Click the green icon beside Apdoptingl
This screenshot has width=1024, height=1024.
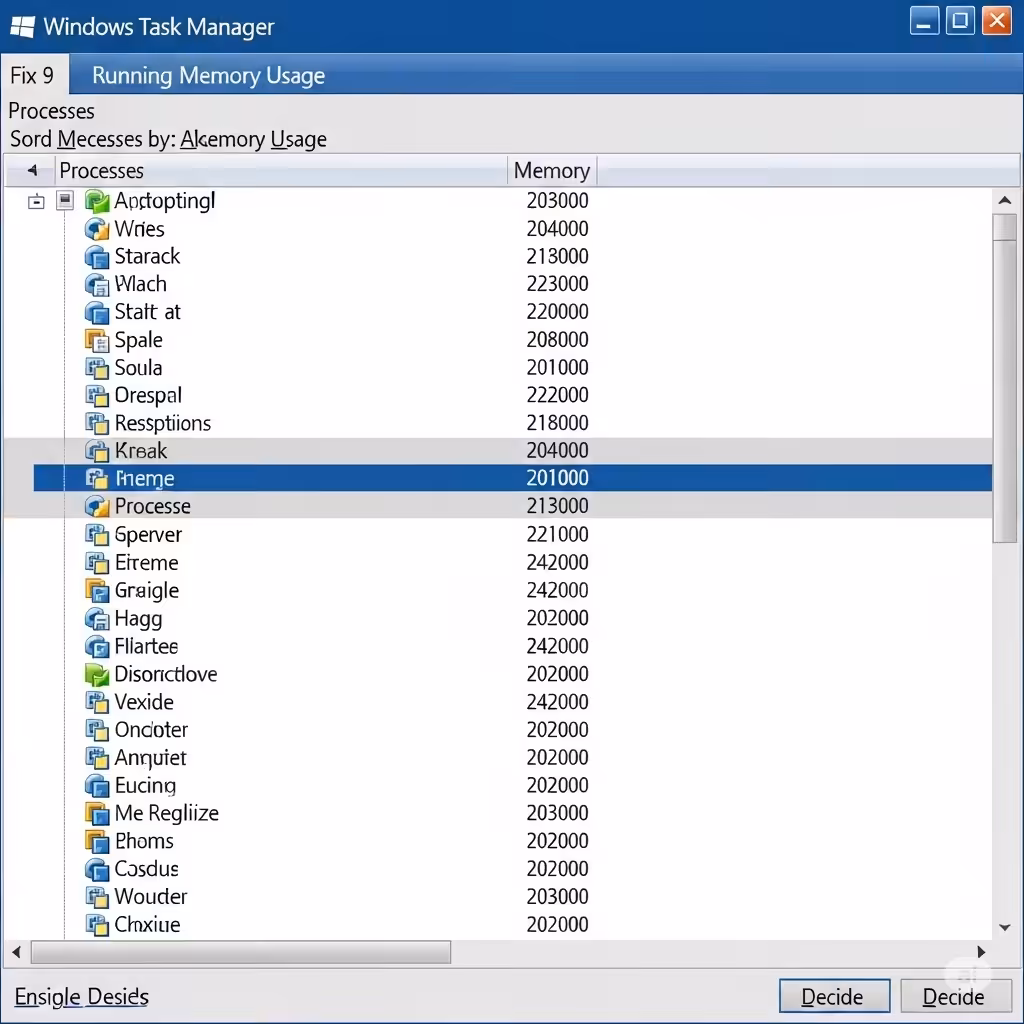tap(97, 201)
